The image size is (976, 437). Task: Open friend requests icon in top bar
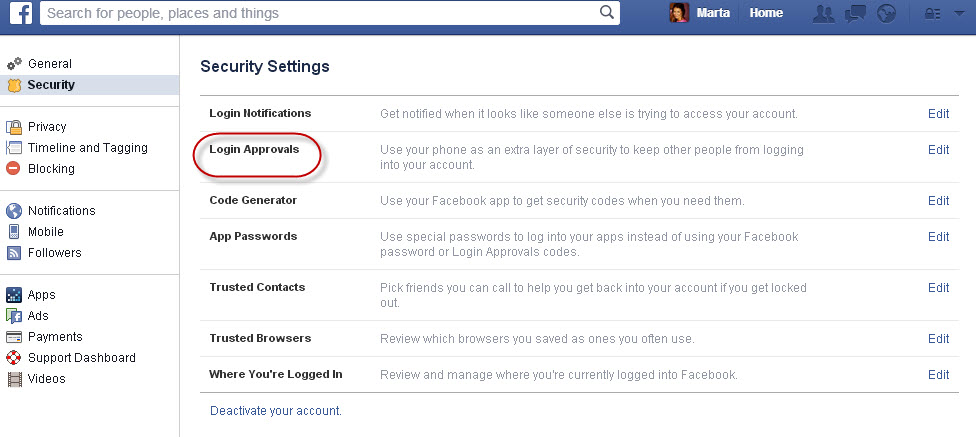pyautogui.click(x=824, y=13)
